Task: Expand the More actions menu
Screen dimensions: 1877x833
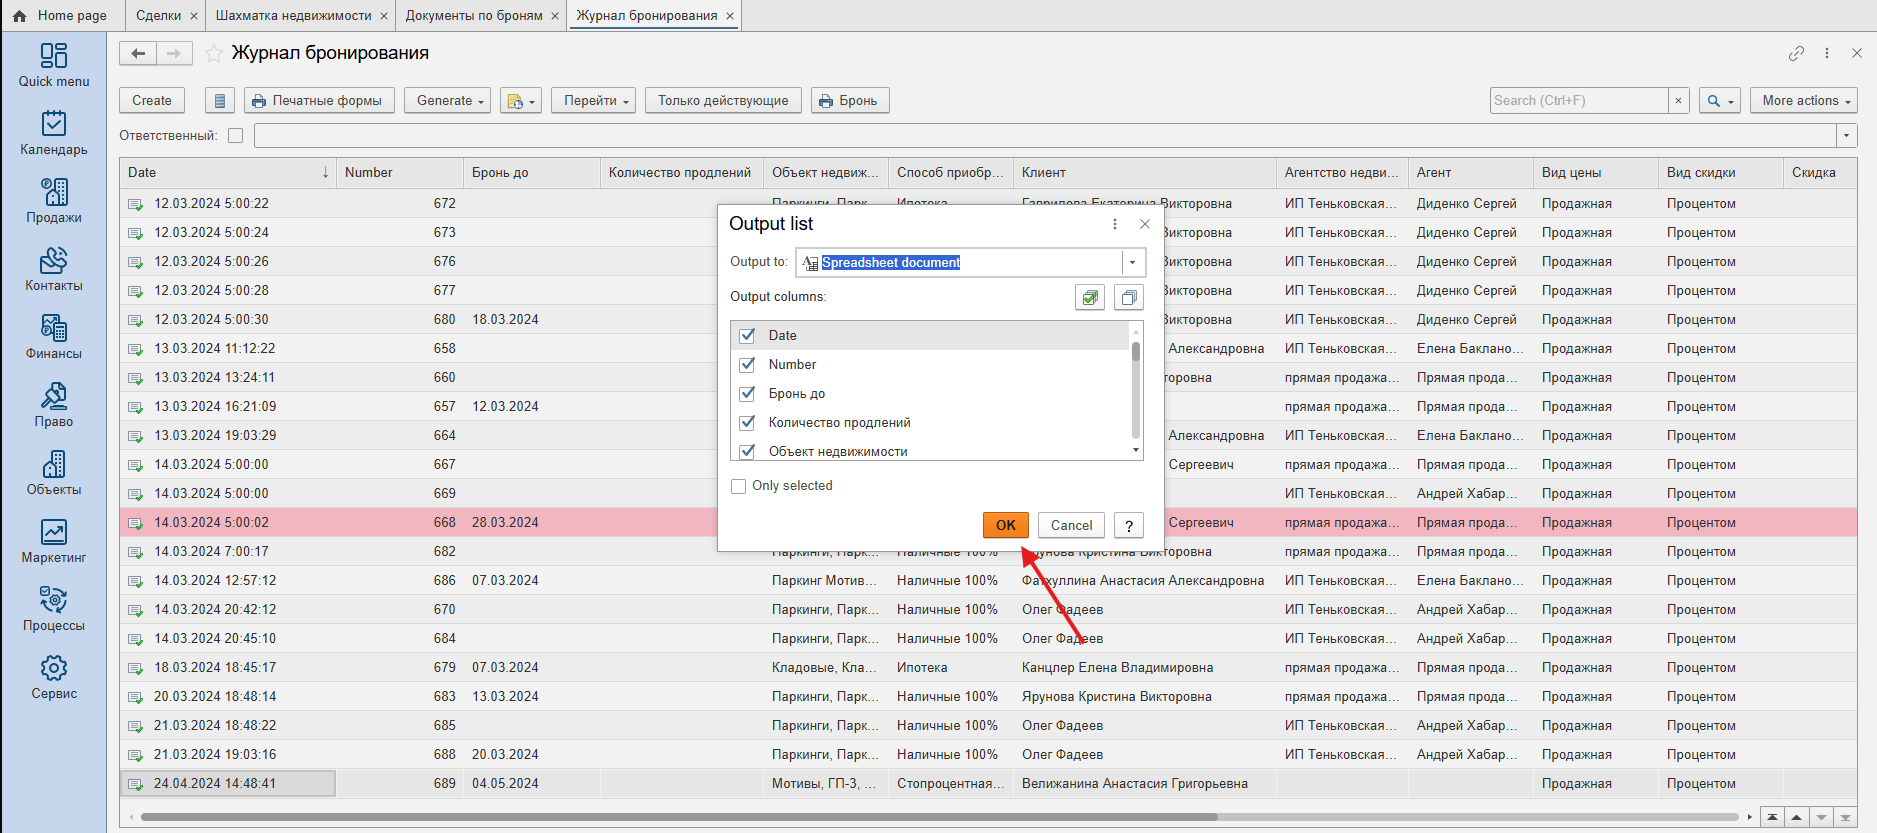Action: point(1803,100)
